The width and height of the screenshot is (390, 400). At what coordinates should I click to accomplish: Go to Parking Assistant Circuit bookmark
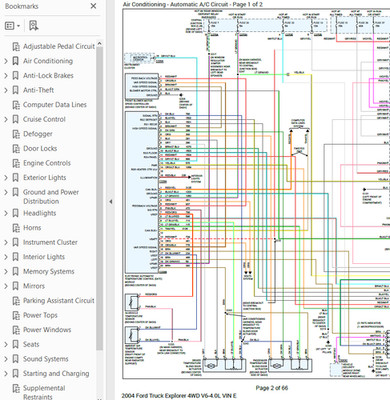pyautogui.click(x=59, y=301)
